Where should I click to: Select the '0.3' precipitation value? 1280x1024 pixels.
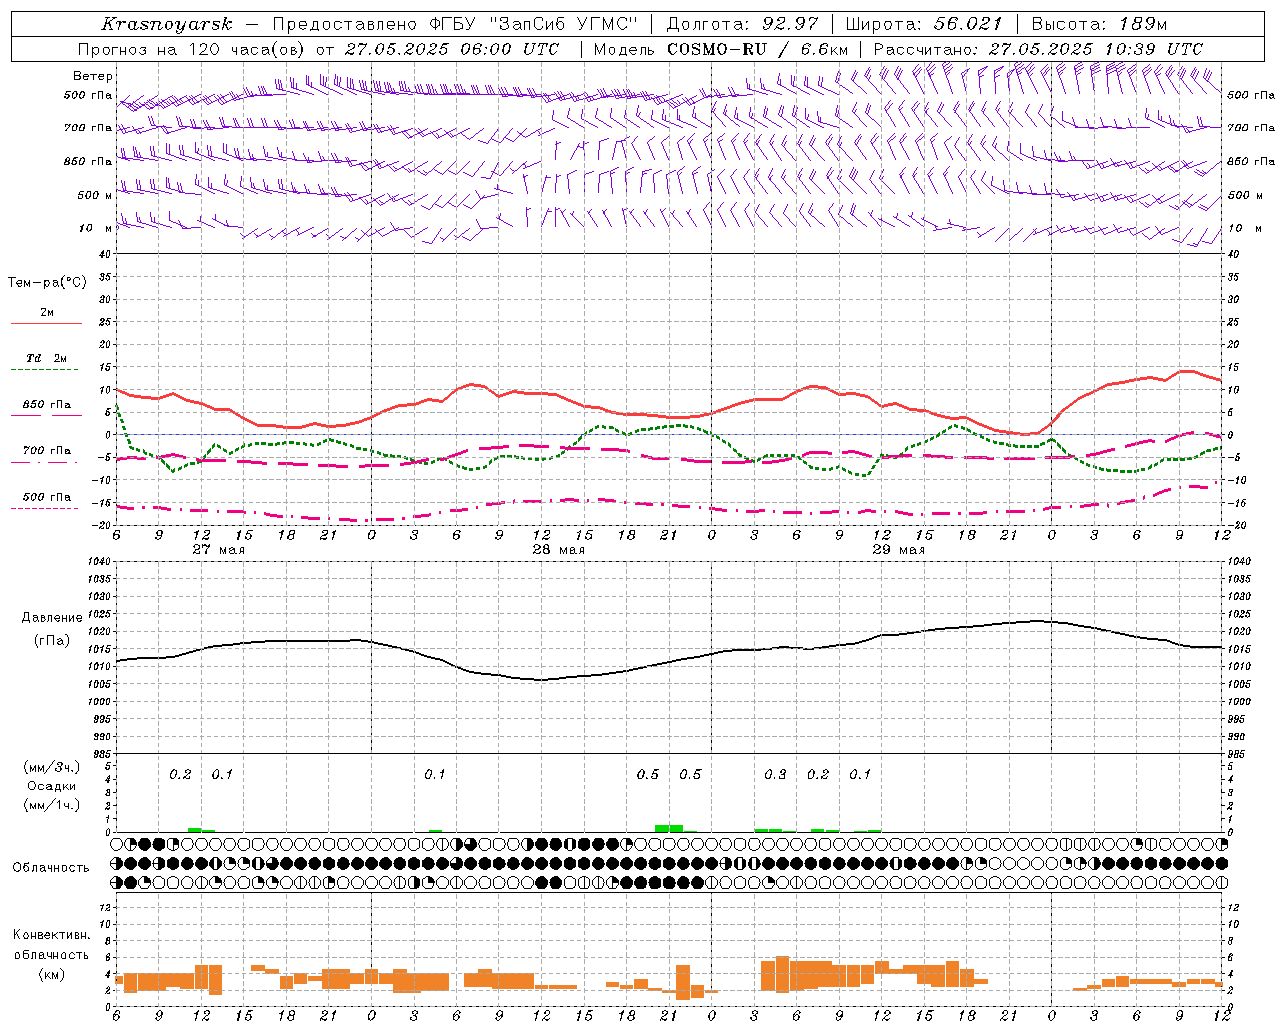click(775, 774)
